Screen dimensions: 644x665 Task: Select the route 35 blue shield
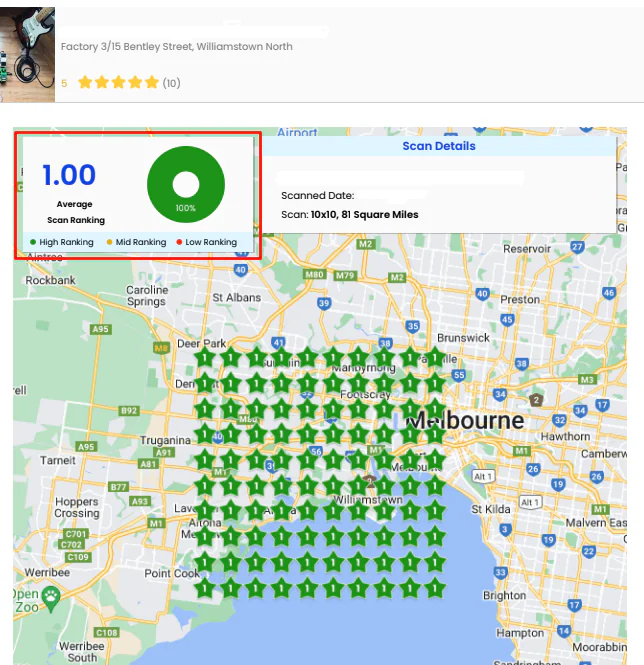(x=412, y=326)
